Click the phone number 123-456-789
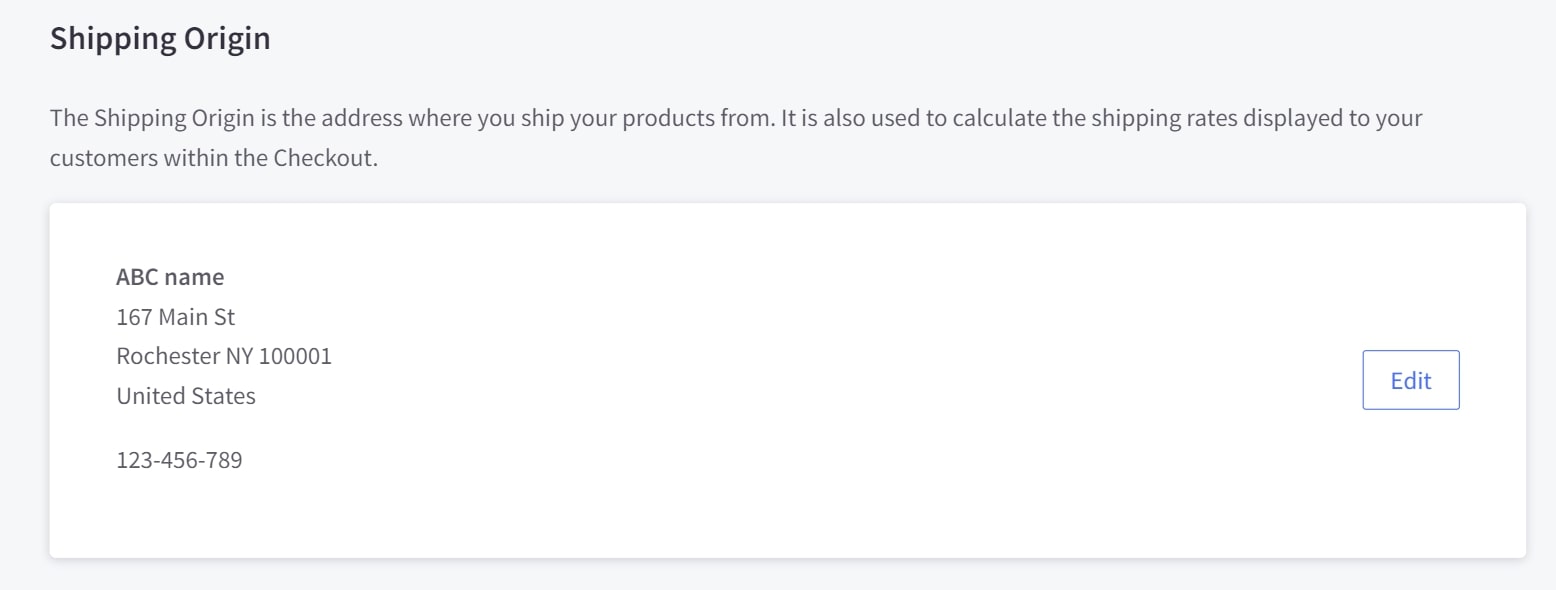Image resolution: width=1556 pixels, height=590 pixels. (x=179, y=461)
